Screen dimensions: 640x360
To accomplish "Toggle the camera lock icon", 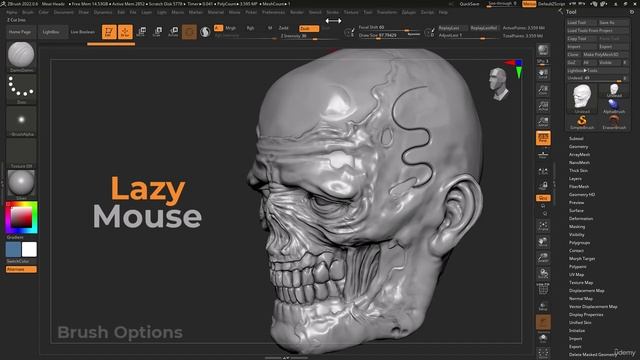I will tap(543, 186).
